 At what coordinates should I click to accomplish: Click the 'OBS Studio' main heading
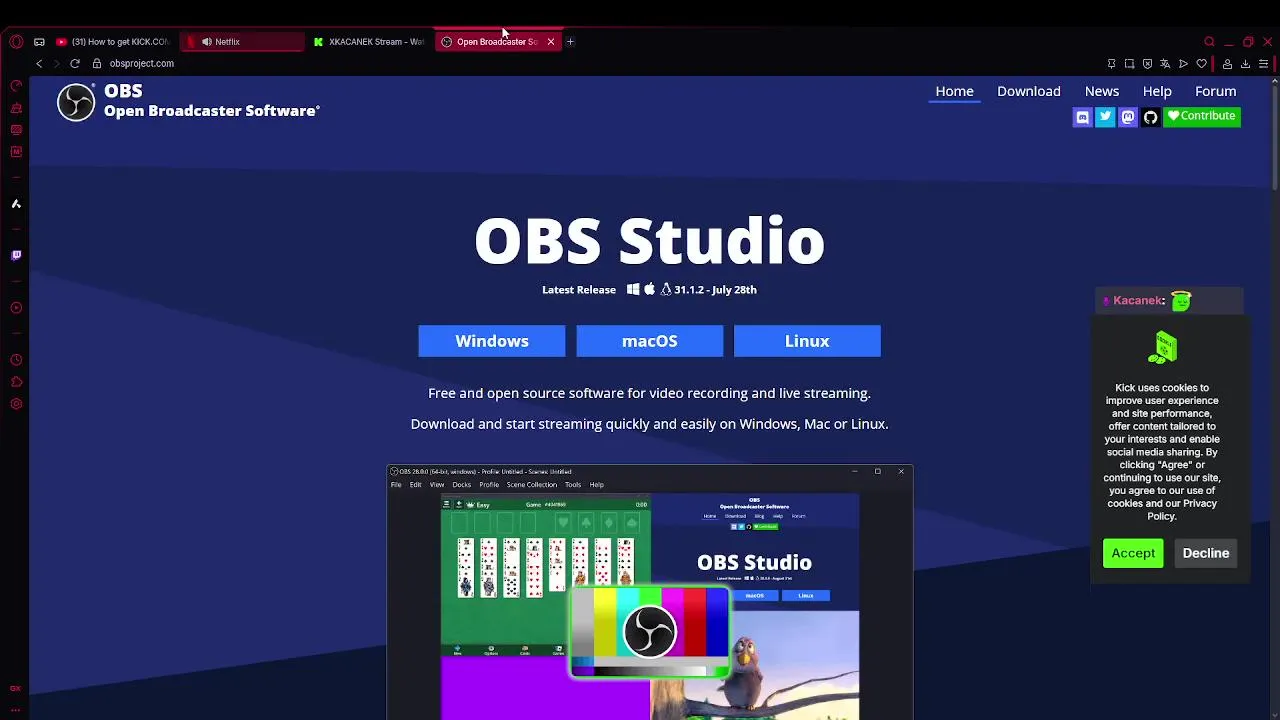pos(649,241)
